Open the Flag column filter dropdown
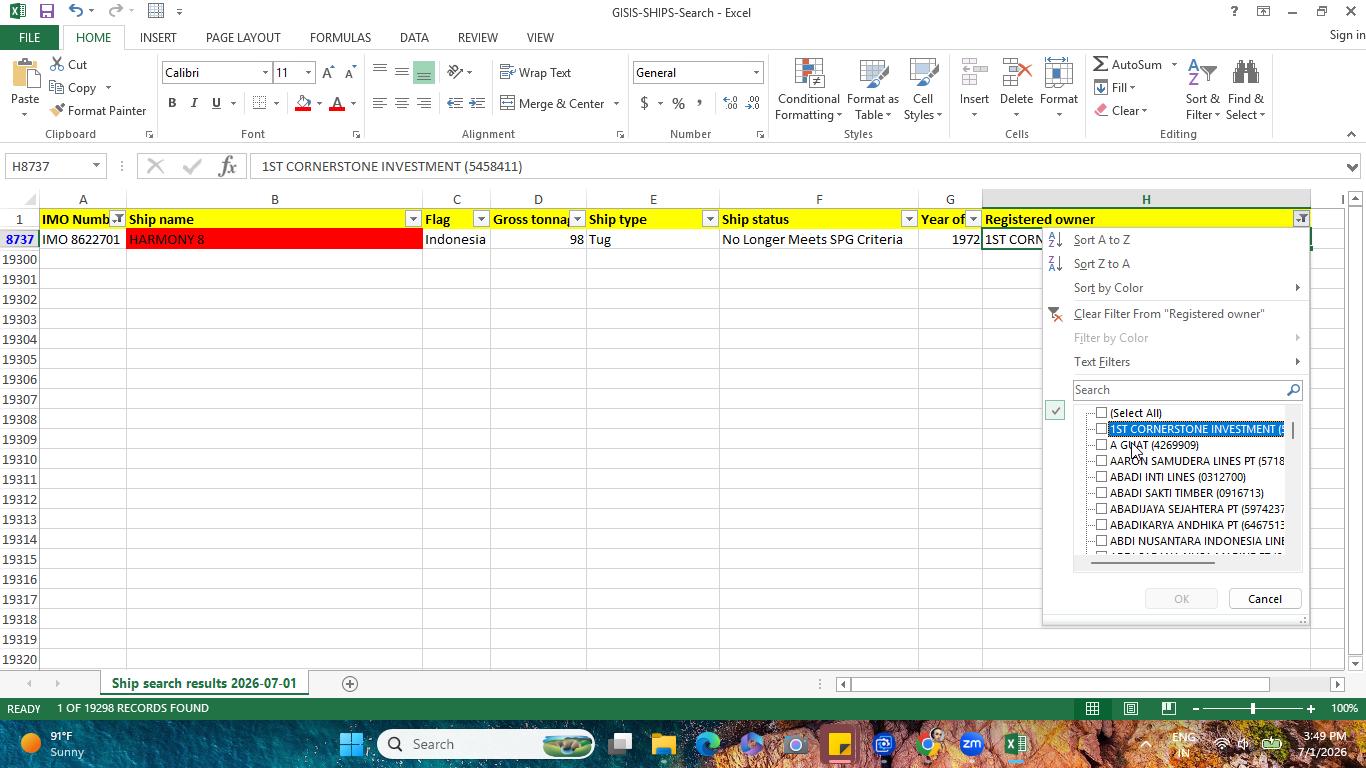 tap(481, 219)
